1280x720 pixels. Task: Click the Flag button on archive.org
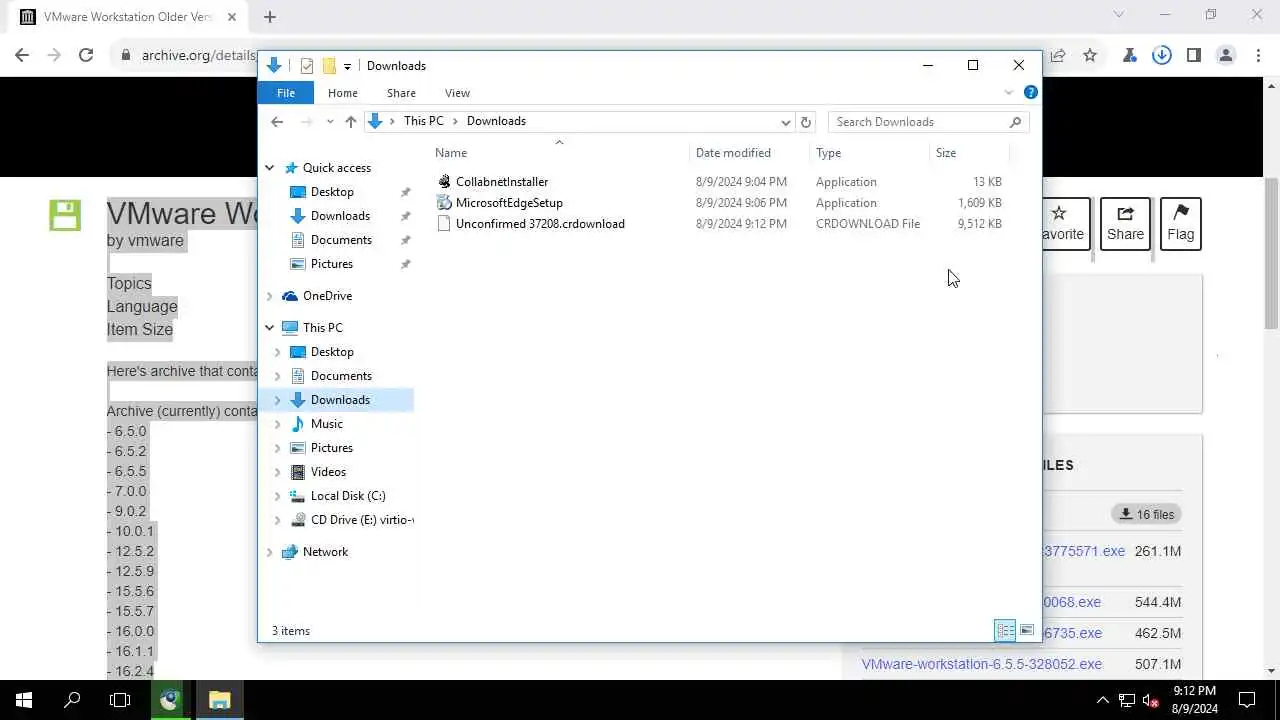(x=1180, y=224)
